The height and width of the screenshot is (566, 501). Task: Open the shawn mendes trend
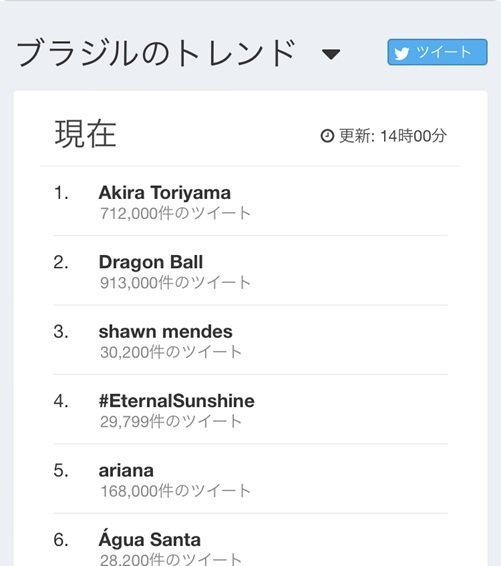point(166,331)
